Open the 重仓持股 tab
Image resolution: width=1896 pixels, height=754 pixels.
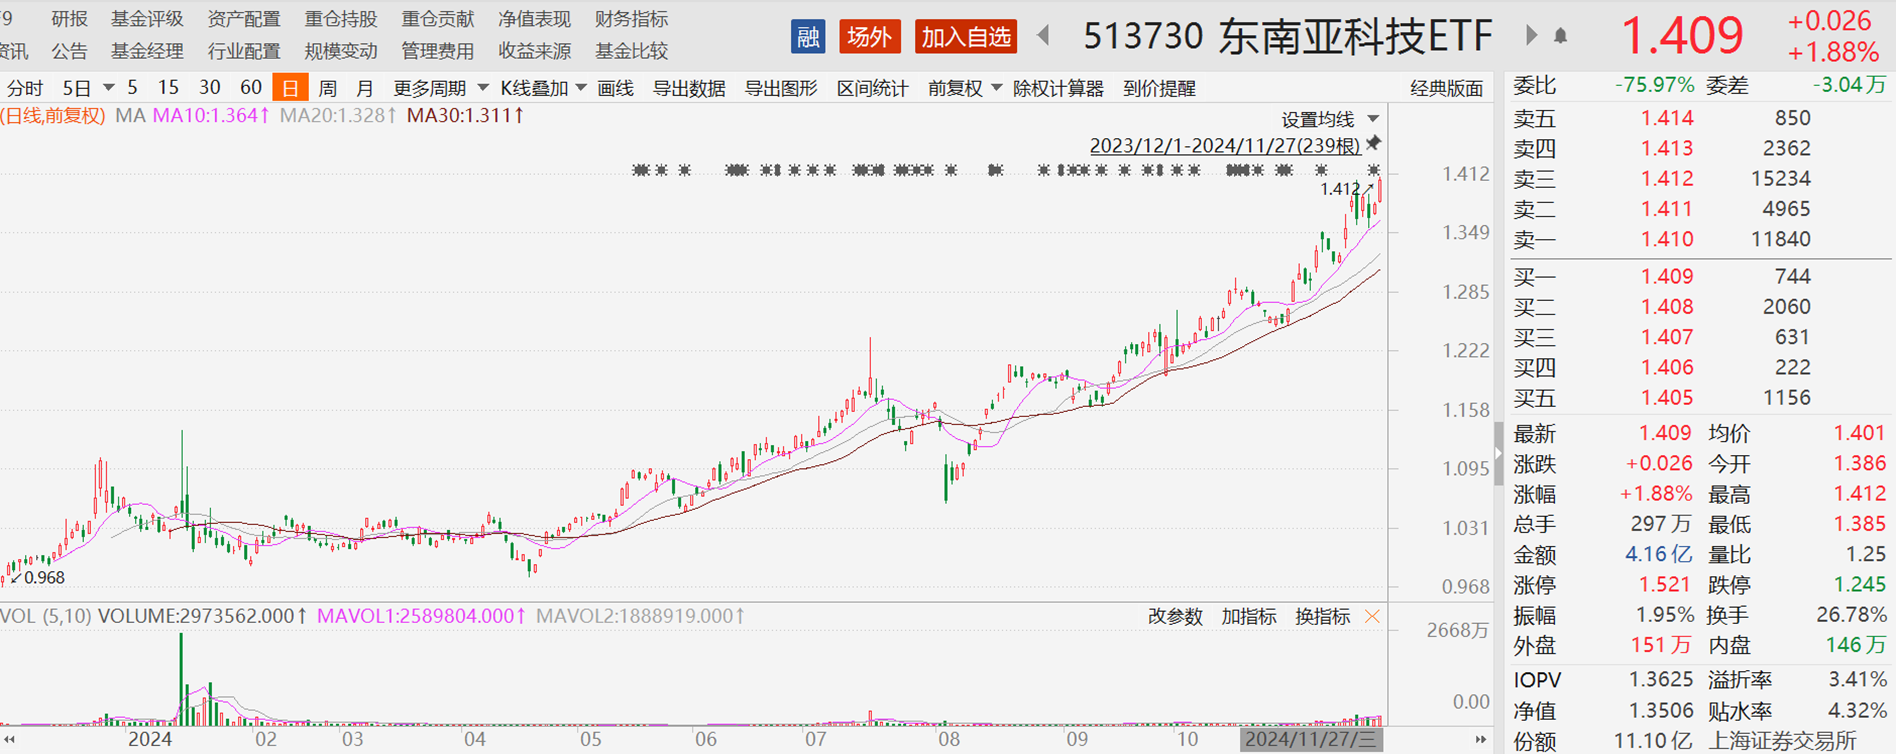341,19
